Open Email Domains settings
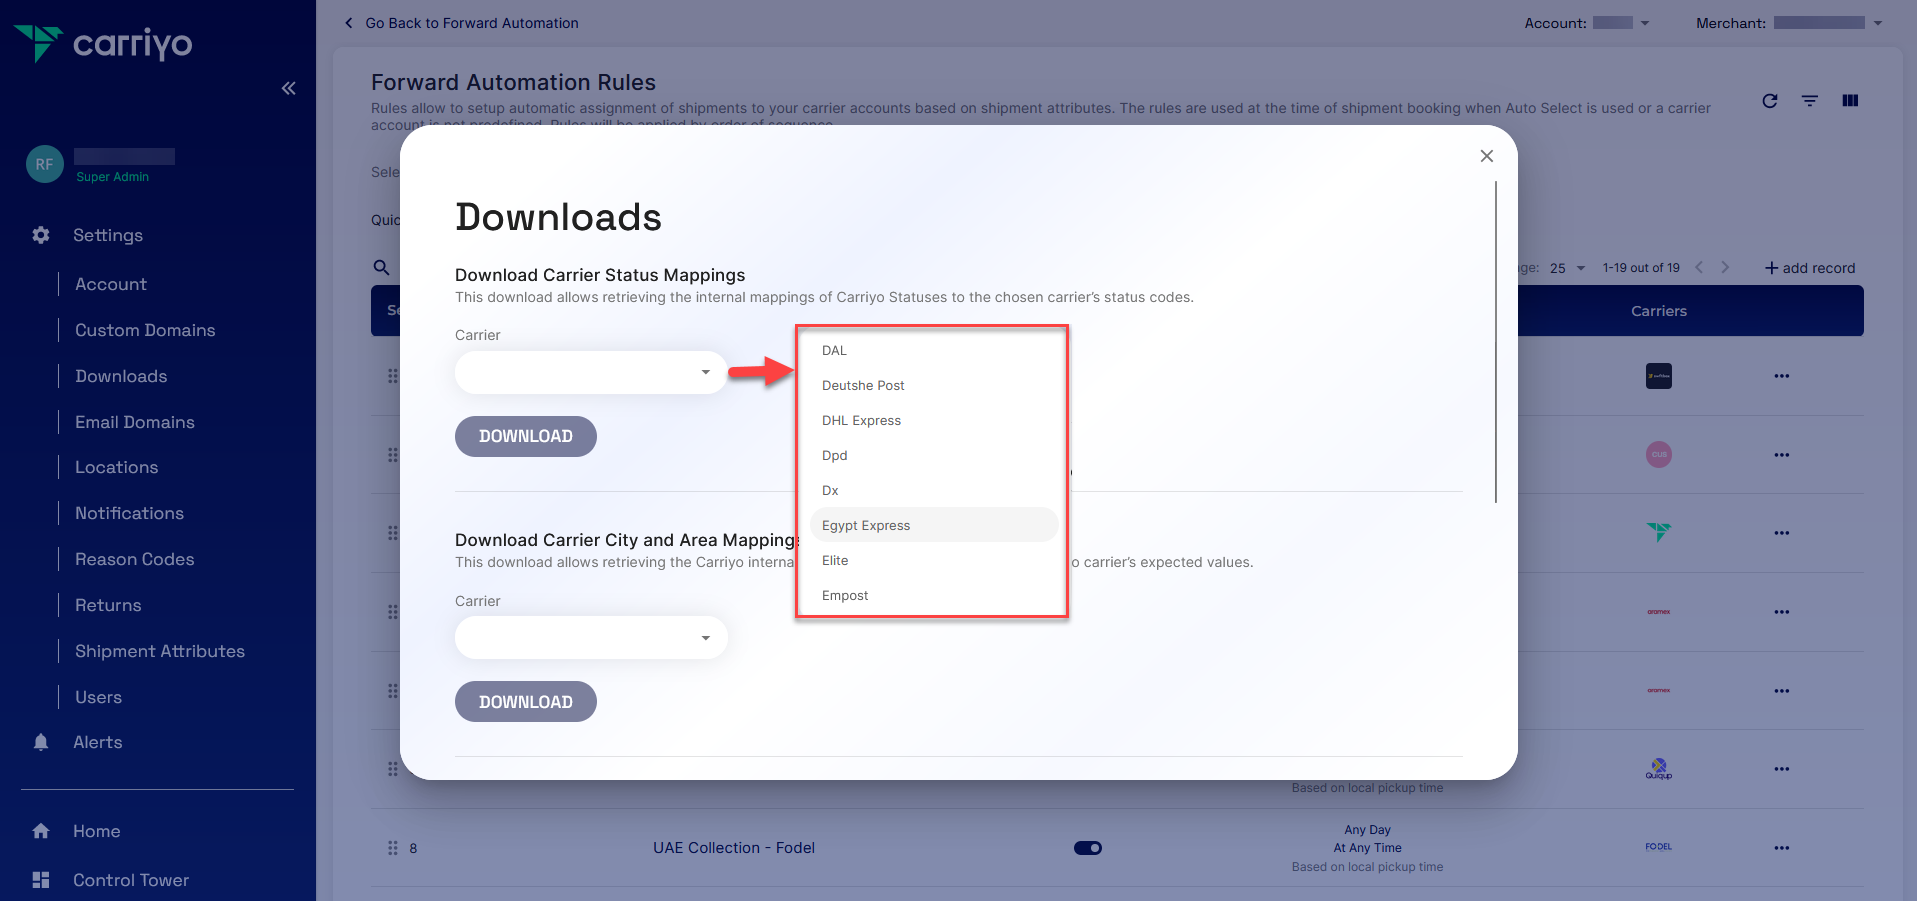This screenshot has height=901, width=1917. click(x=135, y=422)
